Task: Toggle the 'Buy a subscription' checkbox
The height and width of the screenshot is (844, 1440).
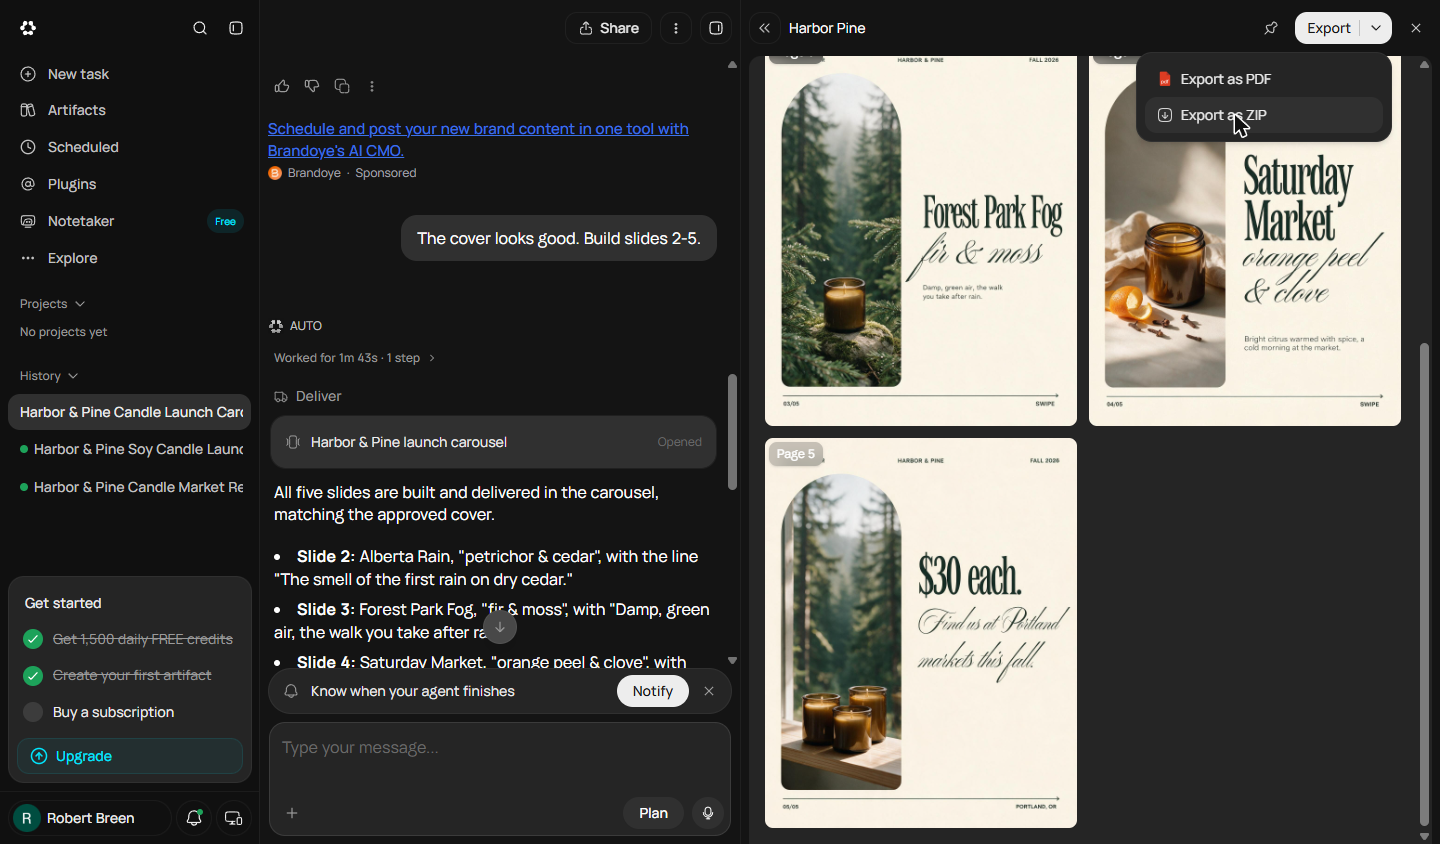Action: pos(33,712)
